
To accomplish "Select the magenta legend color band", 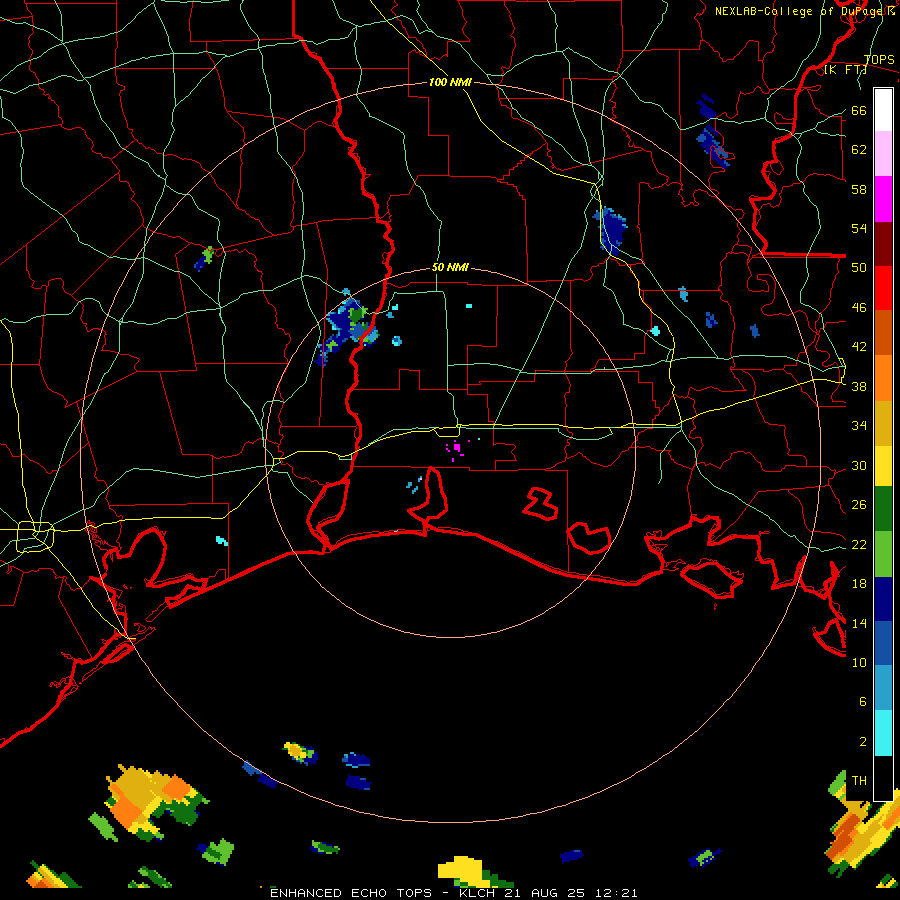I will (x=883, y=199).
